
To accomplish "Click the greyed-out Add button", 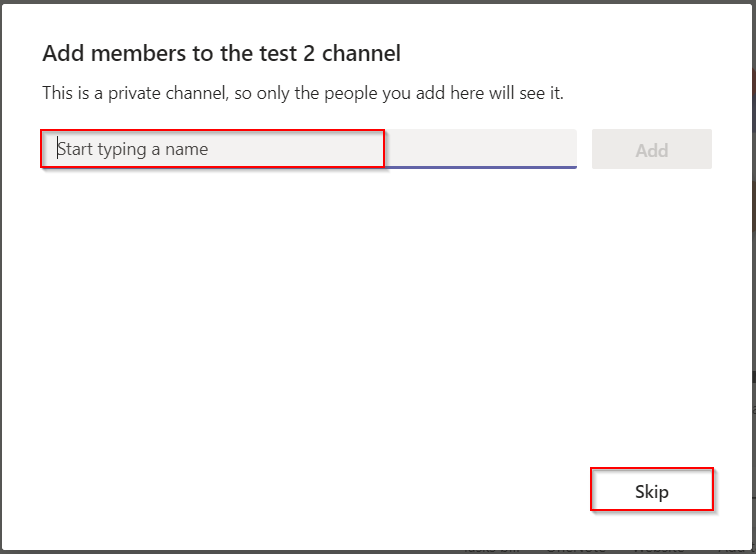I will point(651,150).
